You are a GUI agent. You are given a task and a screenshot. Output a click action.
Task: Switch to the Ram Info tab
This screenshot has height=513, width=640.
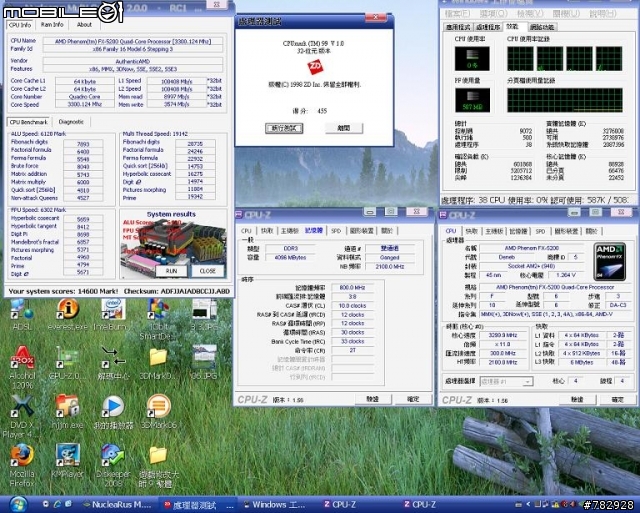click(x=52, y=24)
